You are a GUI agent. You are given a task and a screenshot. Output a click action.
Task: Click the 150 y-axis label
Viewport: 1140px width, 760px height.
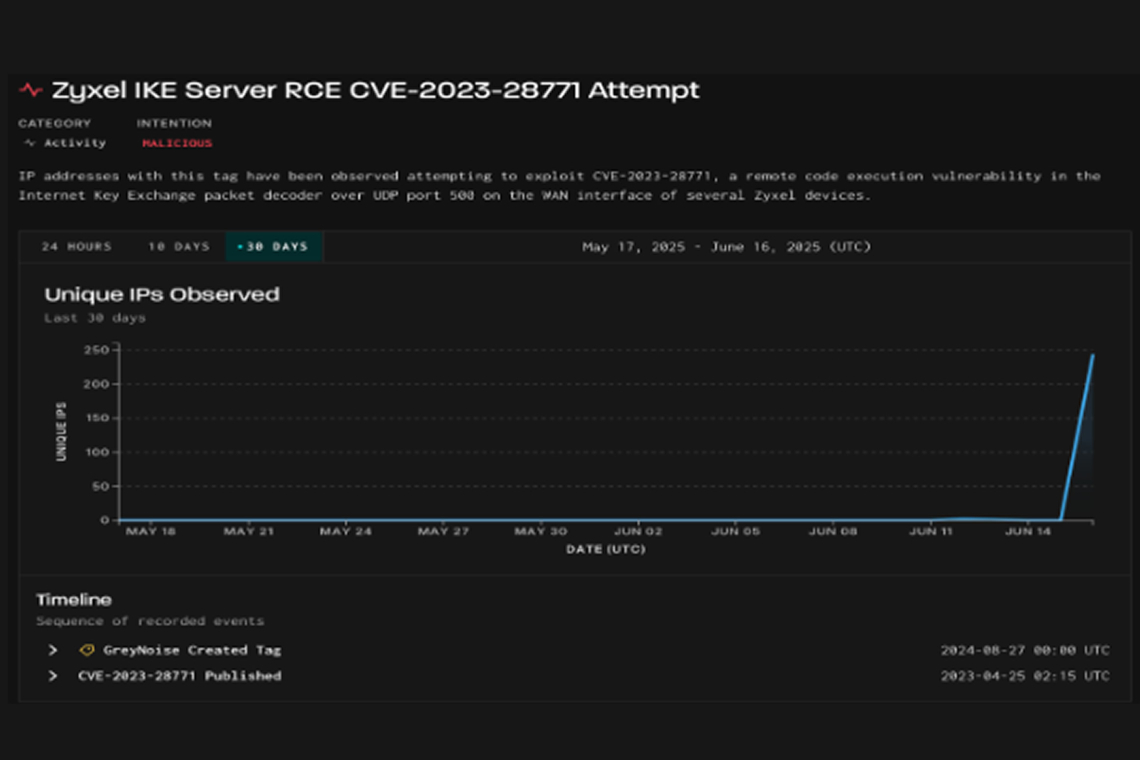[96, 418]
